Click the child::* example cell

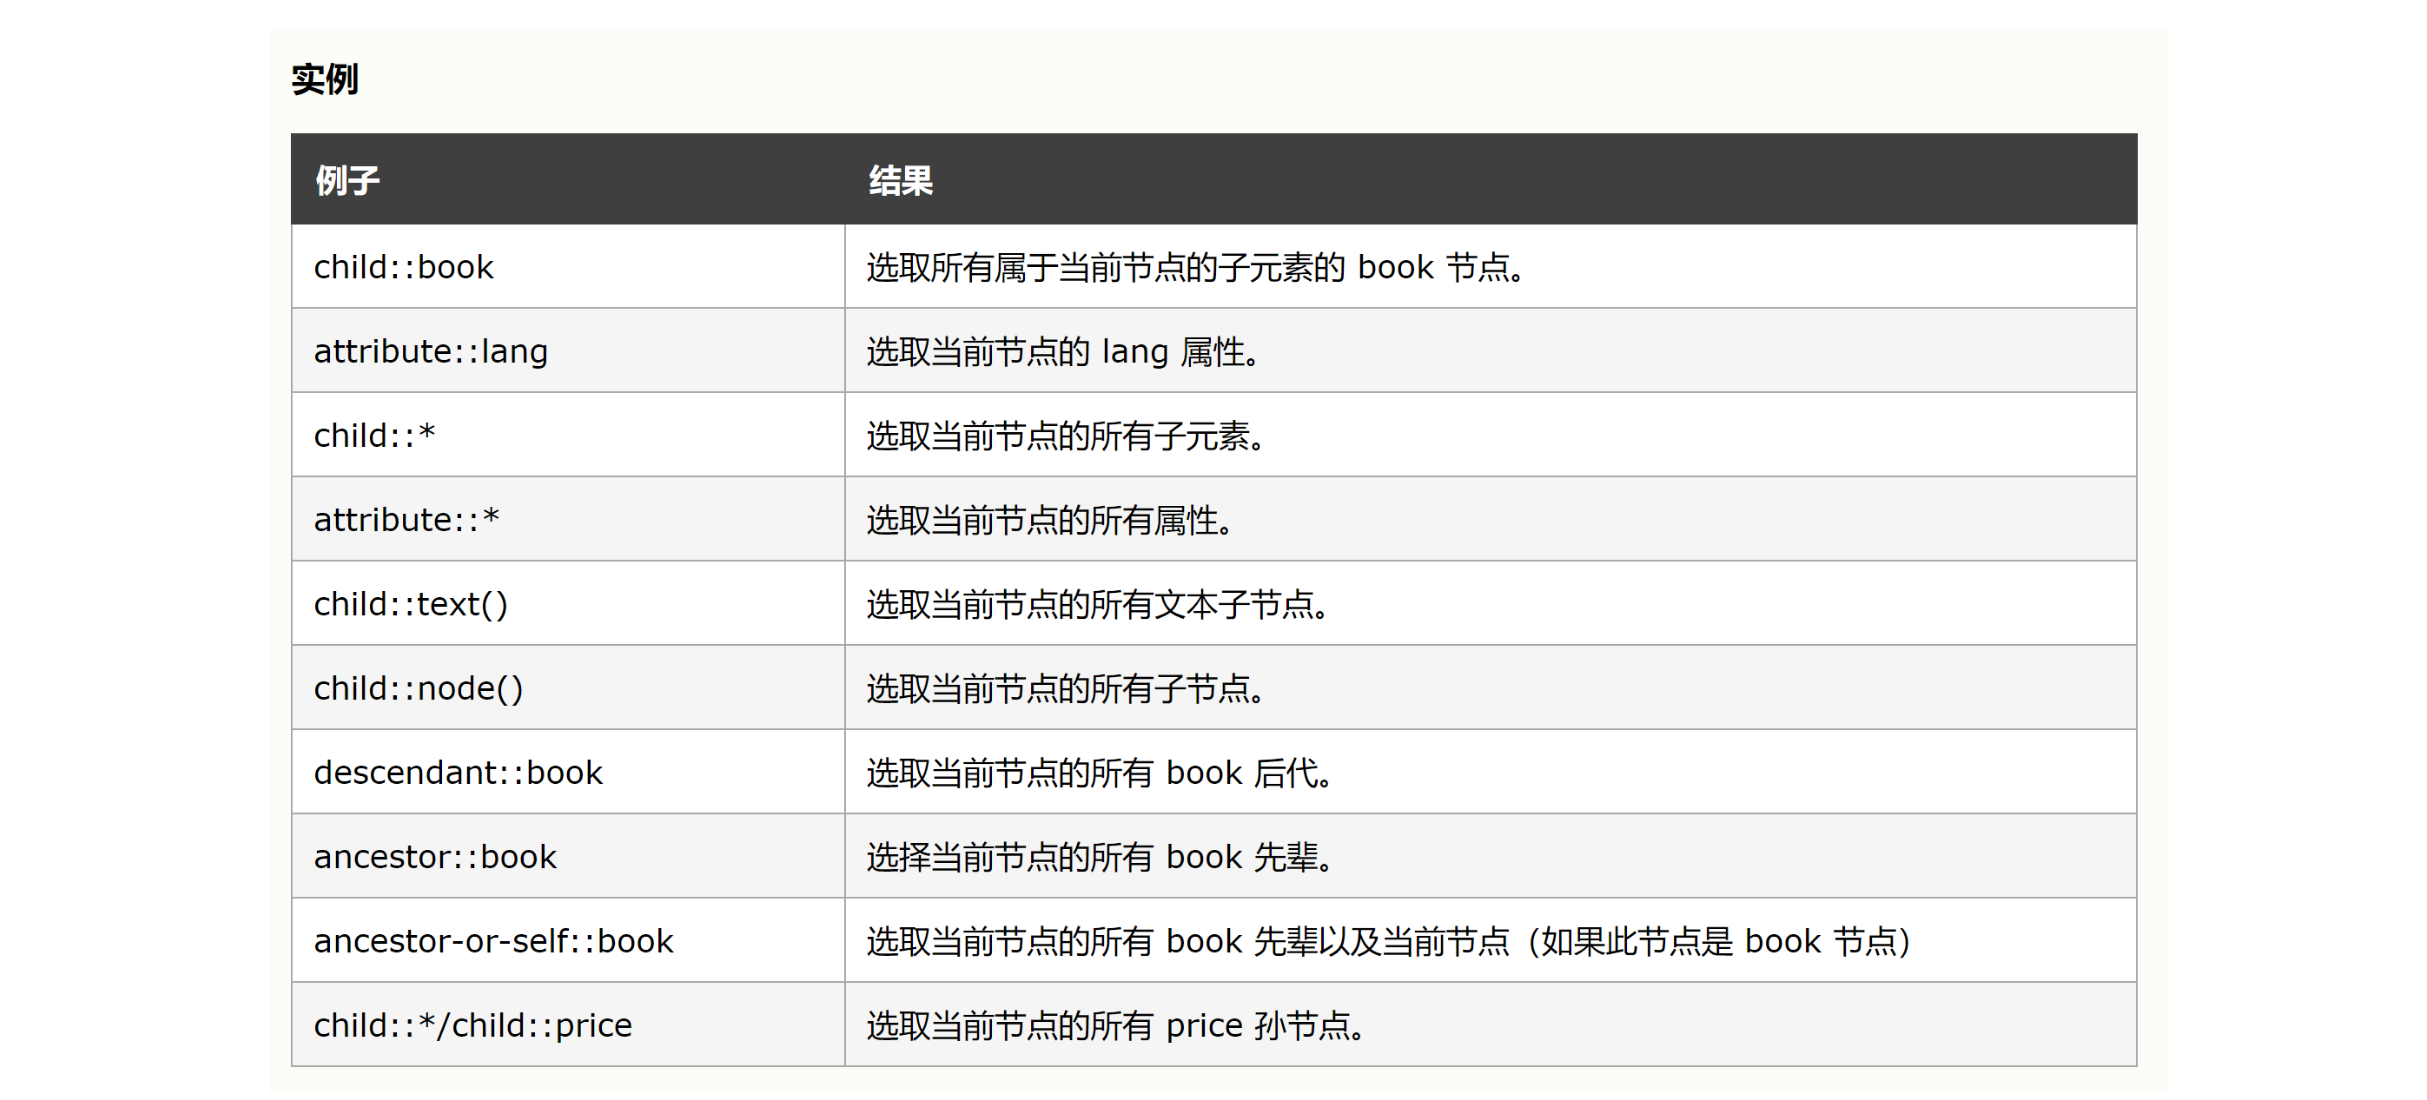(374, 436)
